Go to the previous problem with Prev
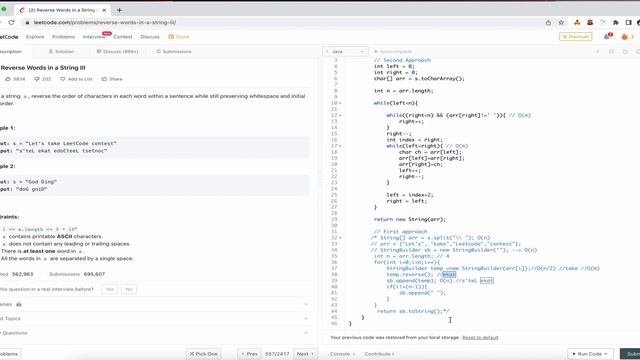640x360 pixels. (x=249, y=354)
